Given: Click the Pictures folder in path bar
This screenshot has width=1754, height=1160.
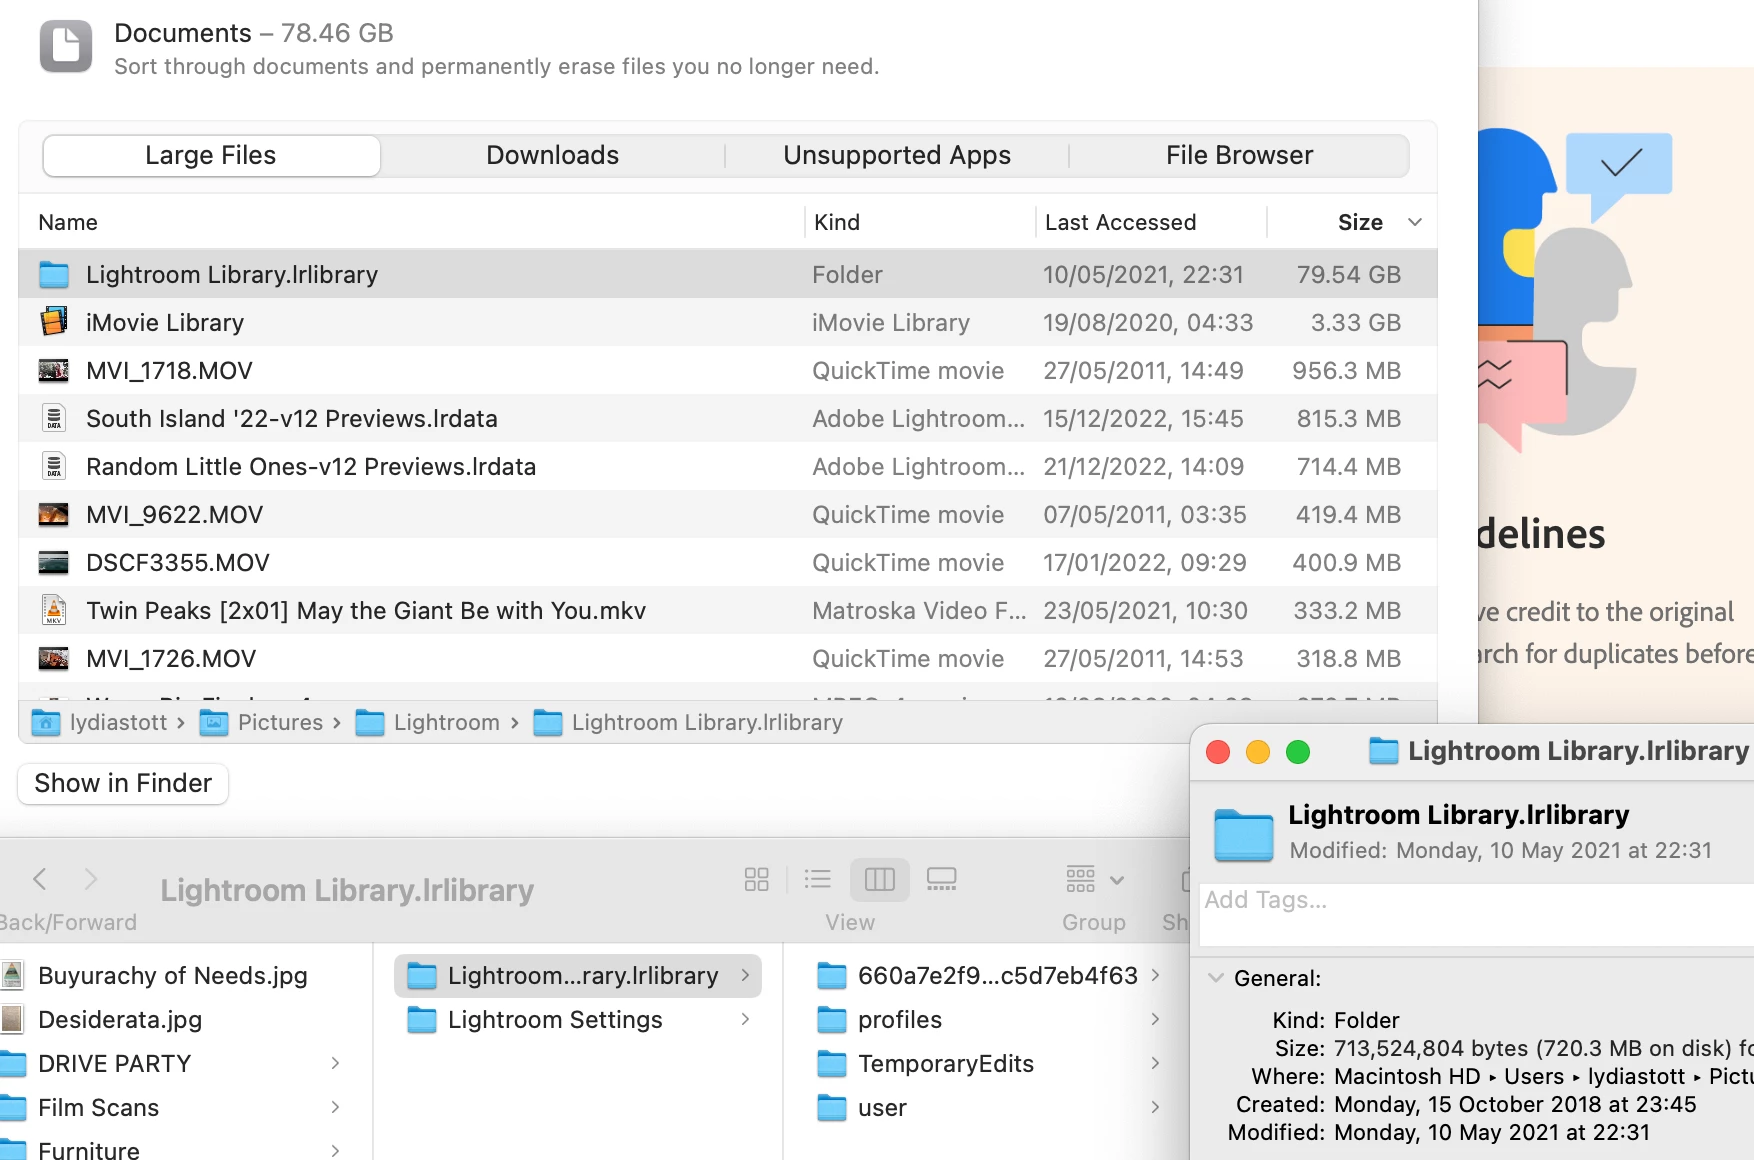Looking at the screenshot, I should coord(261,722).
